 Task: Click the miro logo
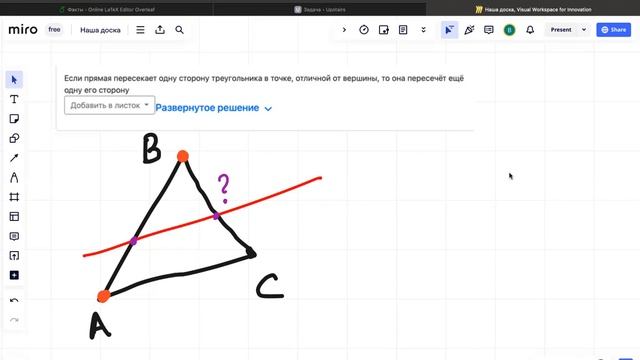click(23, 30)
